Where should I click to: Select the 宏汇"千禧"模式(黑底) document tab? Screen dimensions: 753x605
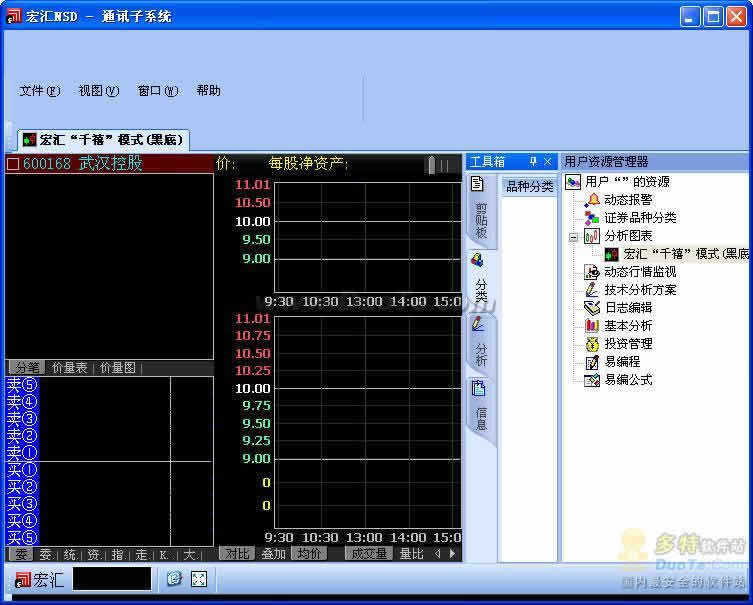pyautogui.click(x=104, y=140)
